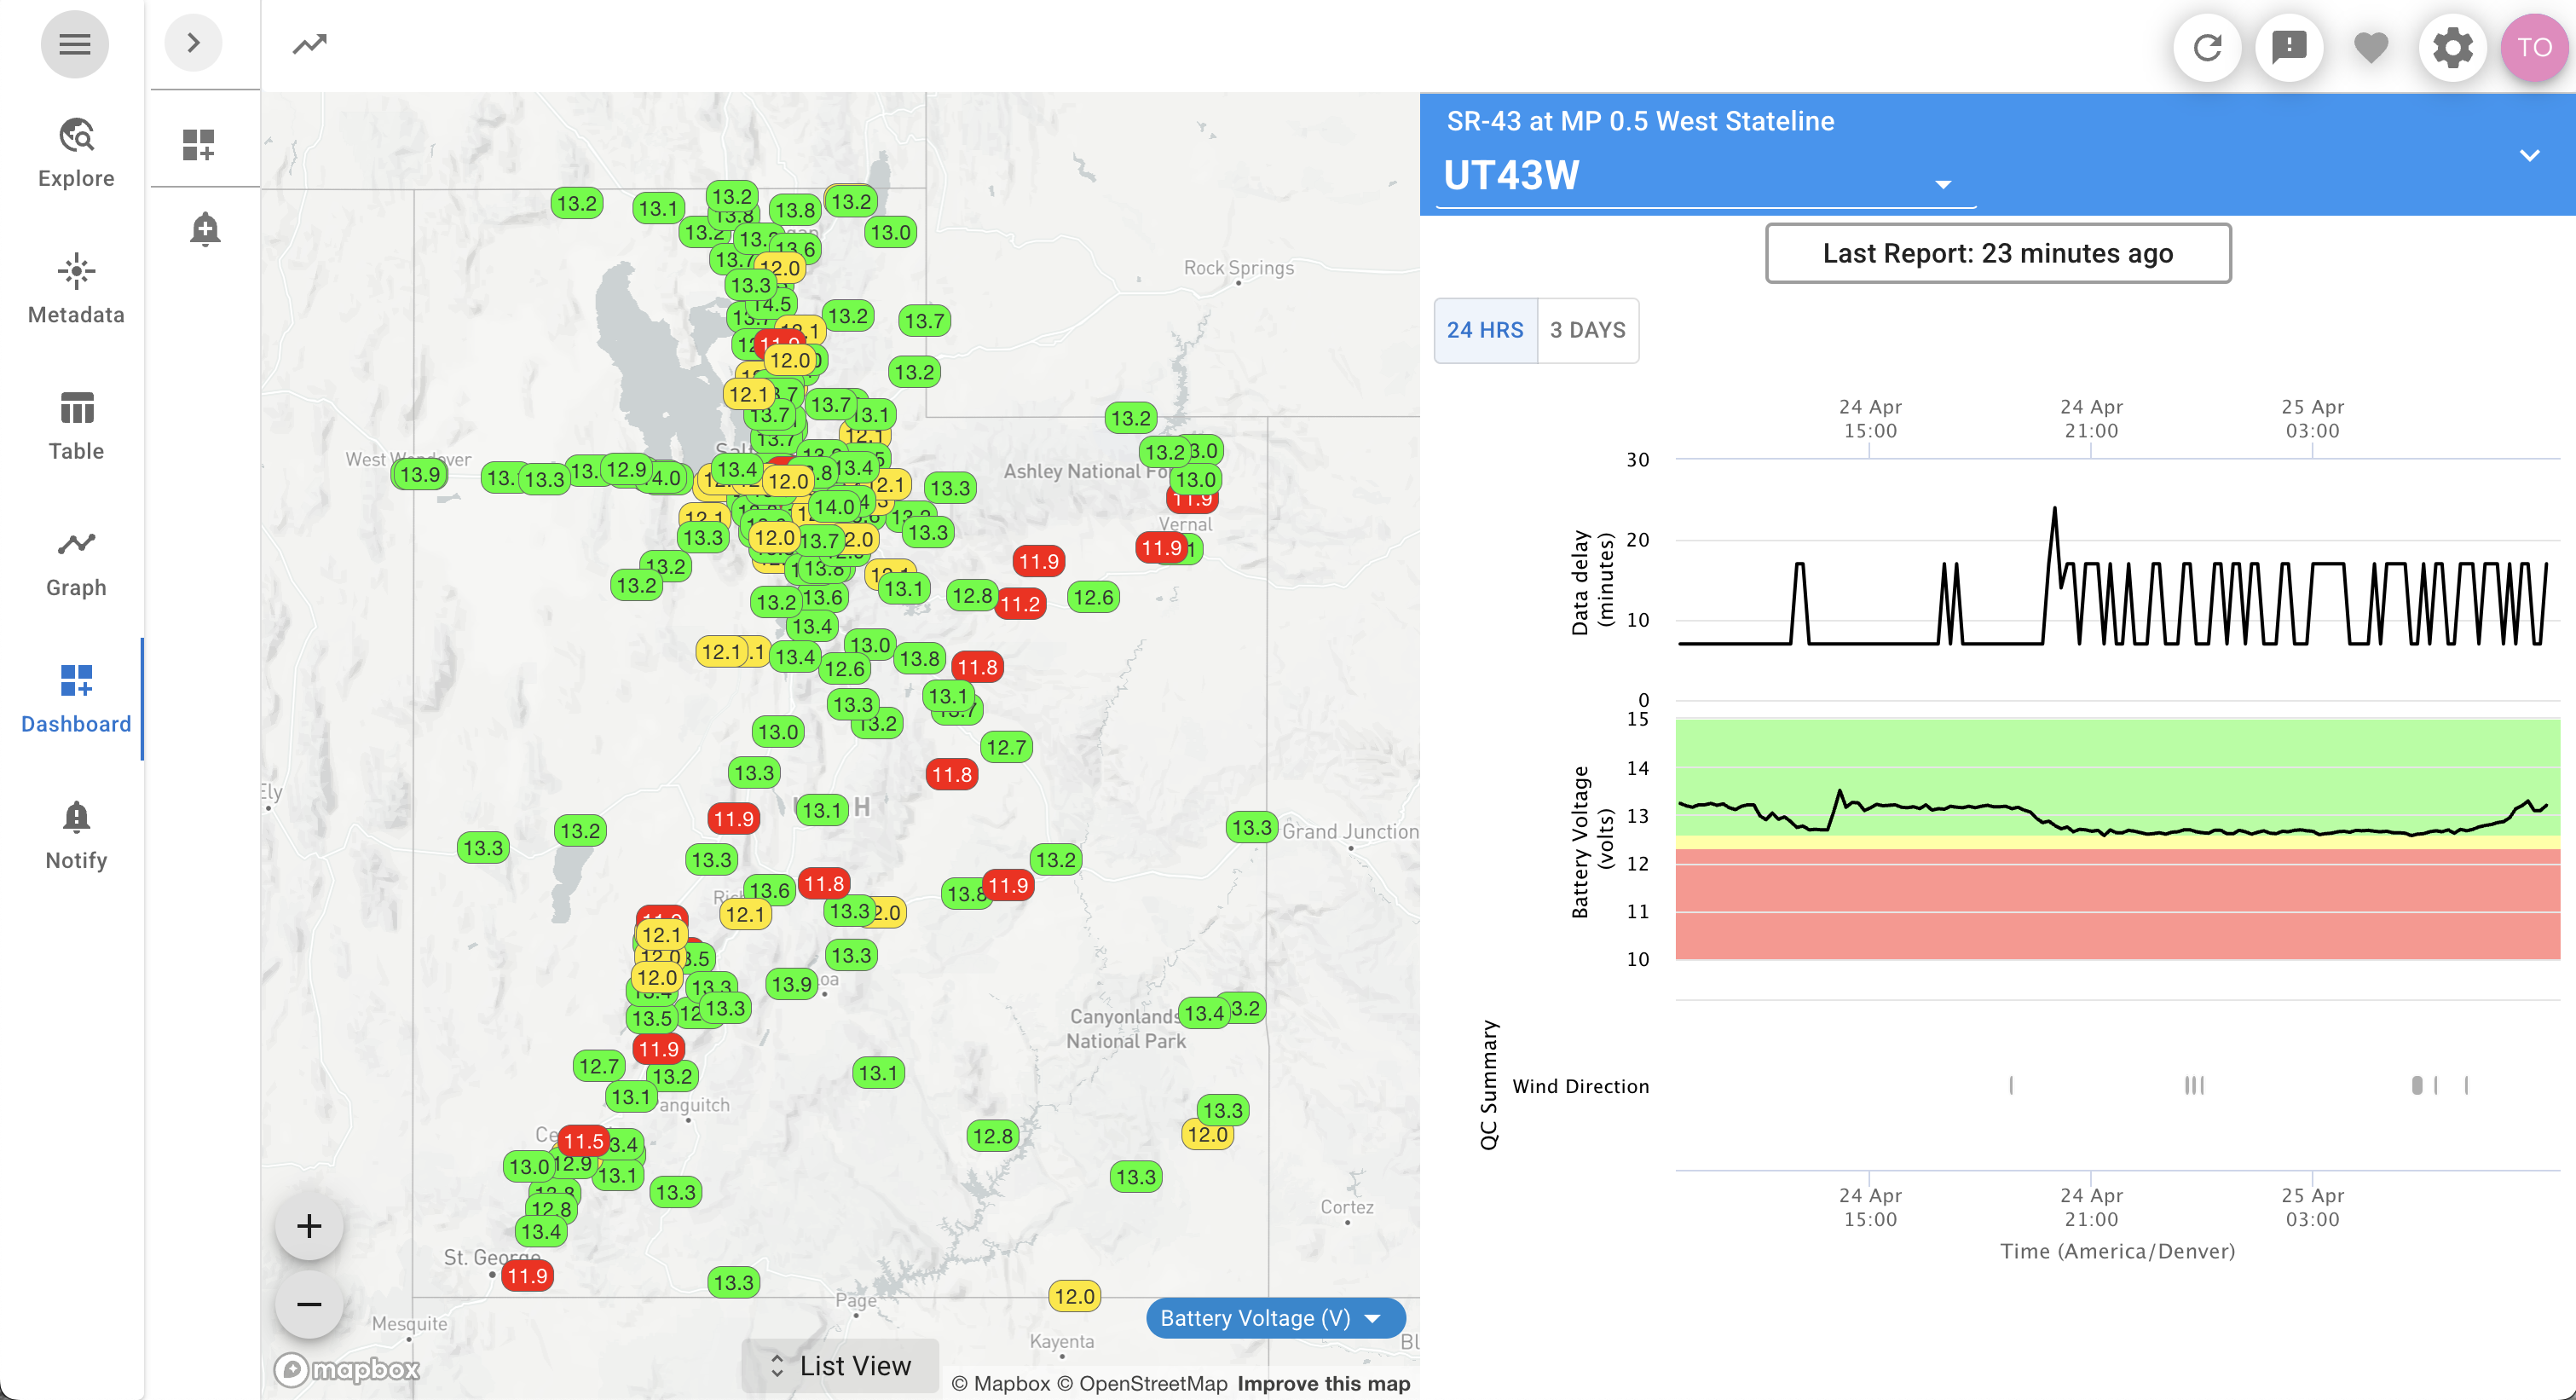Viewport: 2576px width, 1400px height.
Task: Click the heart favorite icon
Action: (2371, 47)
